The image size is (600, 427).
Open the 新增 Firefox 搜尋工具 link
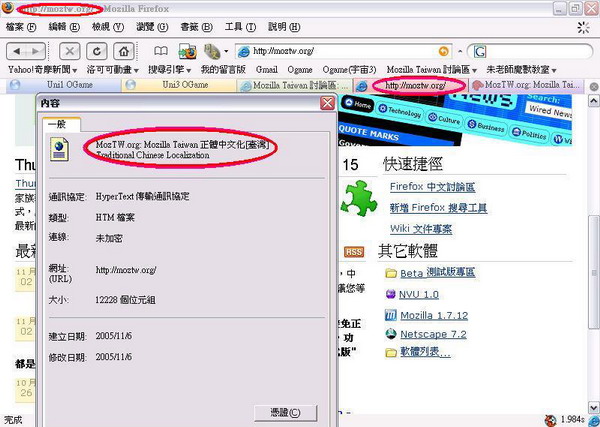[438, 208]
